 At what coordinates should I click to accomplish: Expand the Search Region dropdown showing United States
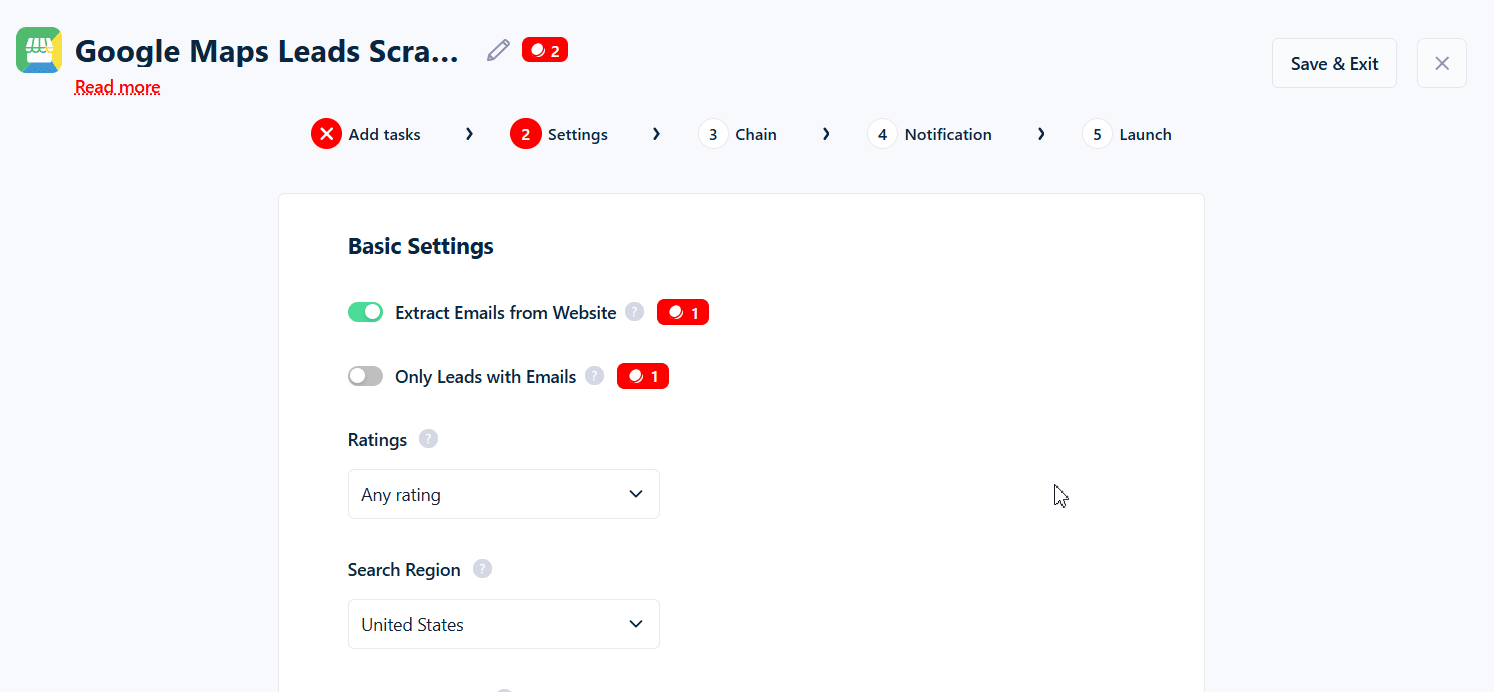pos(504,624)
